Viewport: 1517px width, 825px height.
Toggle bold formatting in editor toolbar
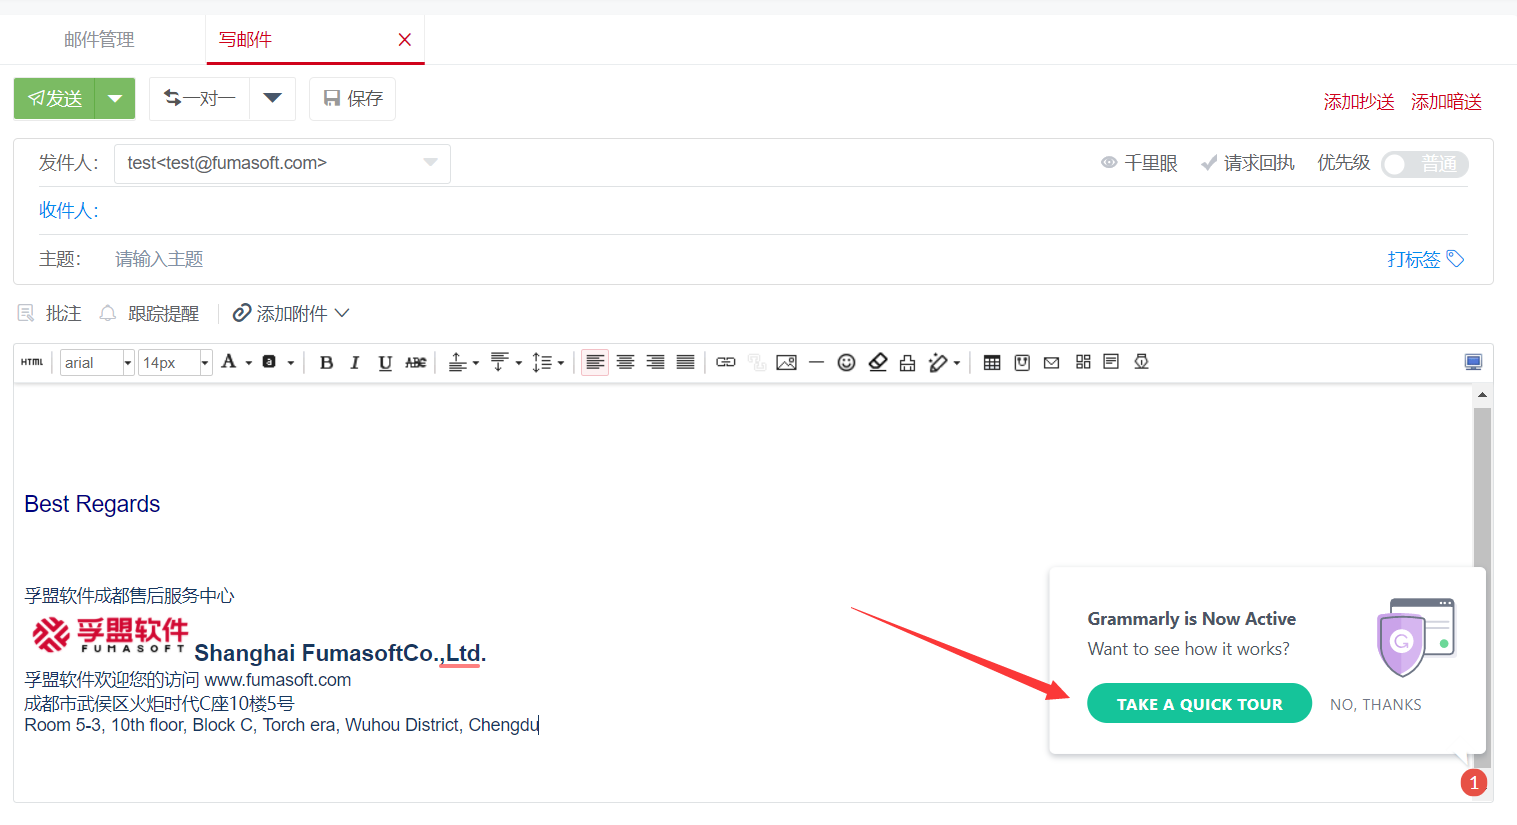pos(326,363)
